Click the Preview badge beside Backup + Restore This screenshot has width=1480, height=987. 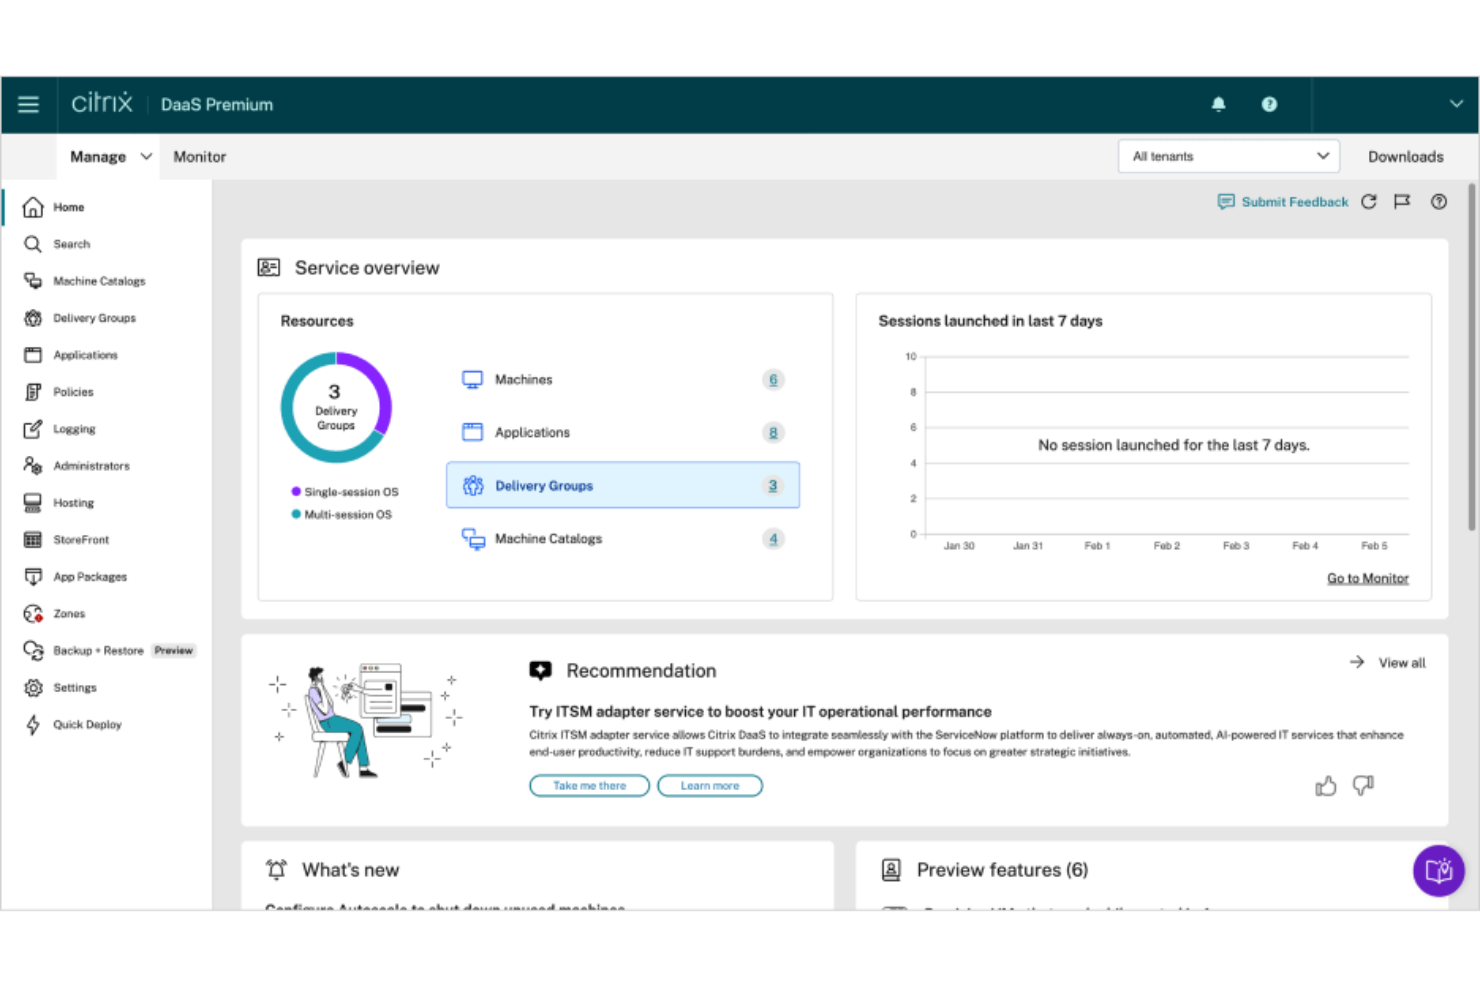click(x=174, y=651)
